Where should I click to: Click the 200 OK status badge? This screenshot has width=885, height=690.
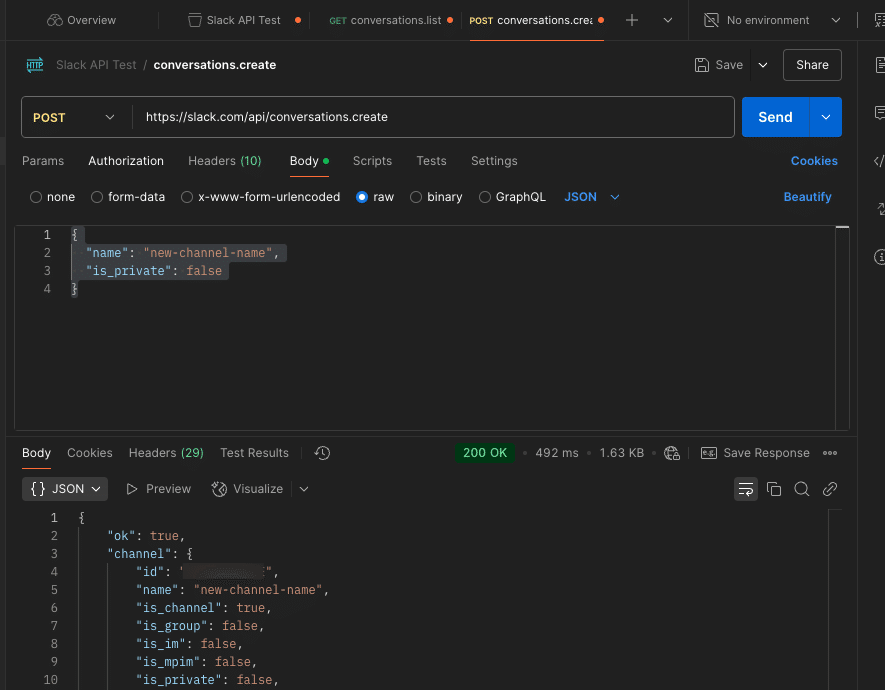click(485, 453)
